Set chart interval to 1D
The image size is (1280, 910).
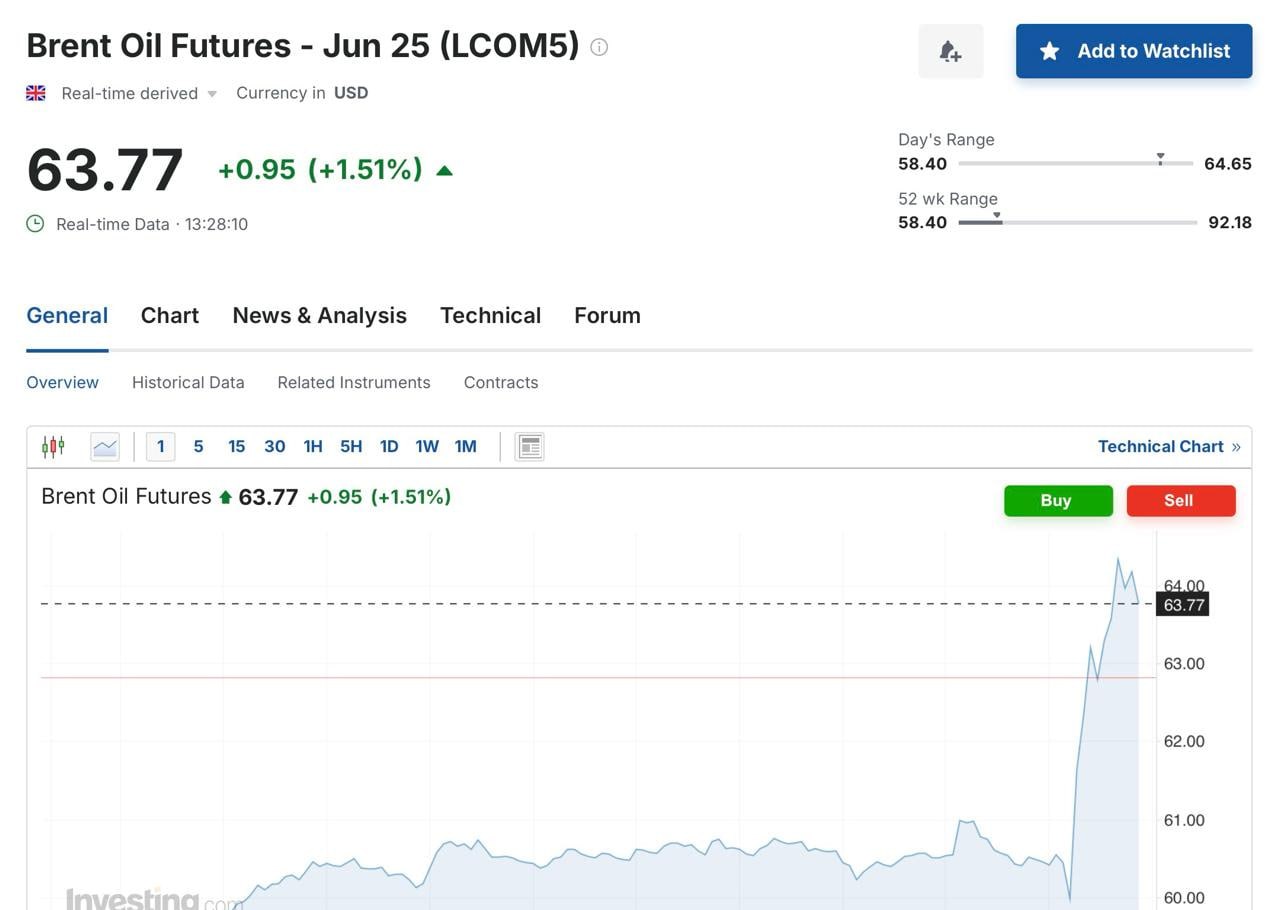tap(389, 446)
